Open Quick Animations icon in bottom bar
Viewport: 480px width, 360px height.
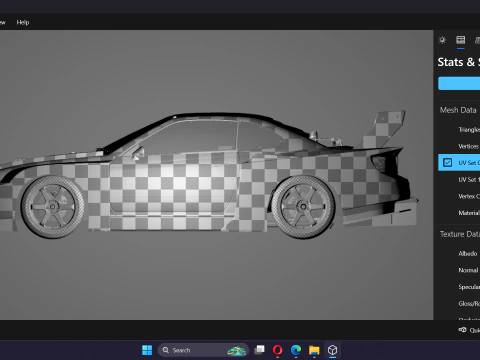pos(462,330)
